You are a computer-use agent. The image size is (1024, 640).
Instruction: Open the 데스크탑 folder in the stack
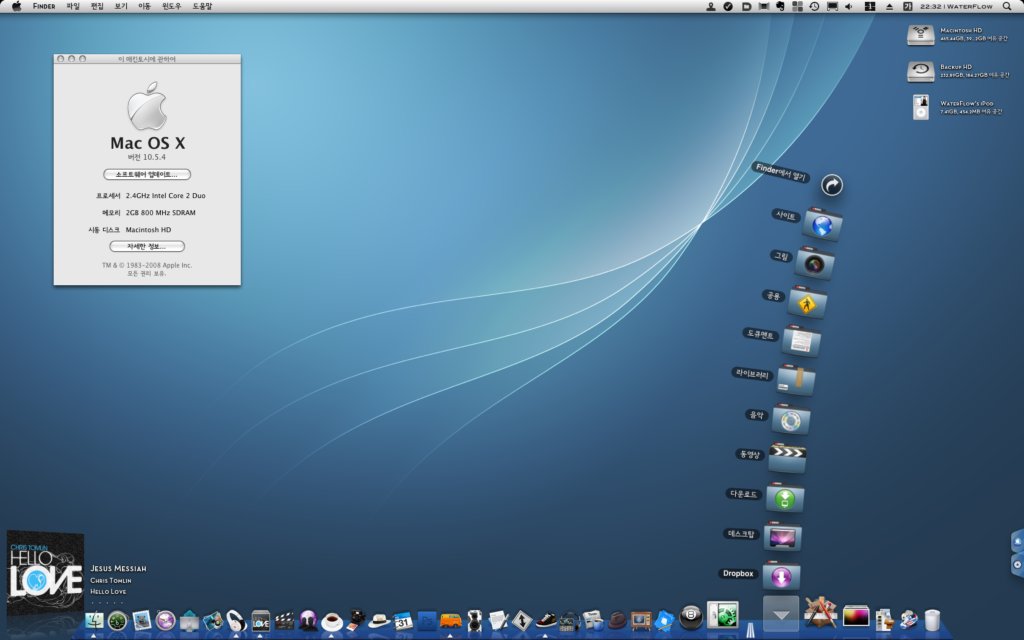[x=782, y=537]
